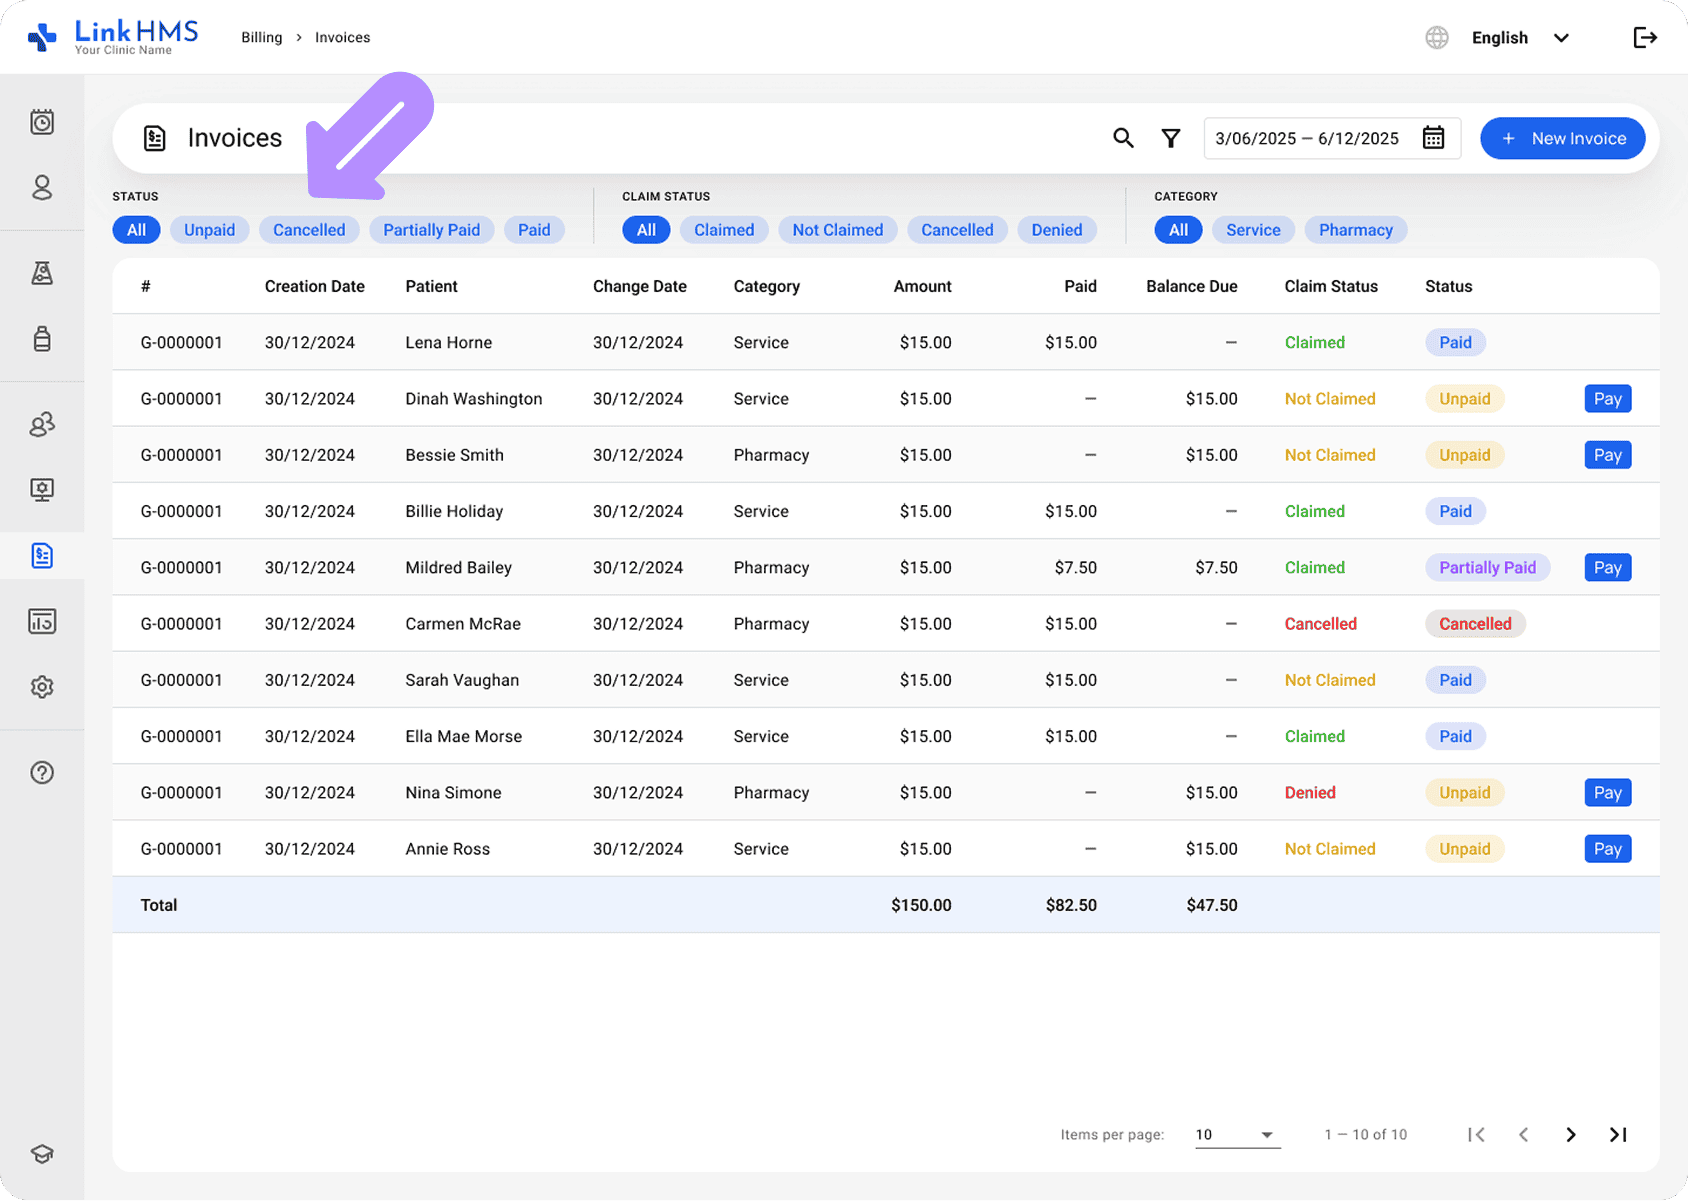Open the staff management icon in sidebar
The width and height of the screenshot is (1688, 1201).
coord(42,424)
